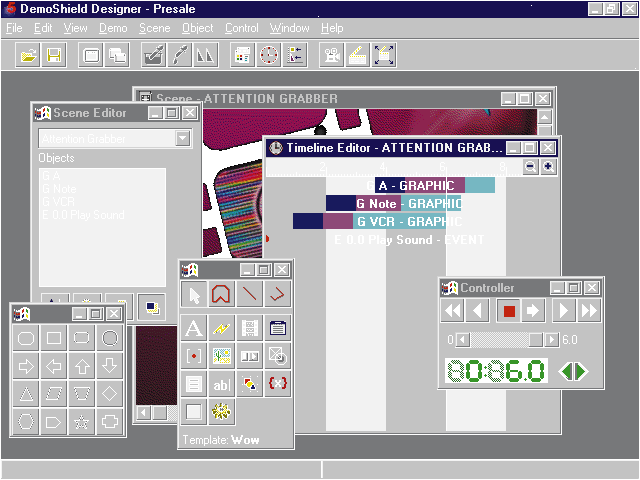Choose the picture image tool in palette

coord(222,355)
